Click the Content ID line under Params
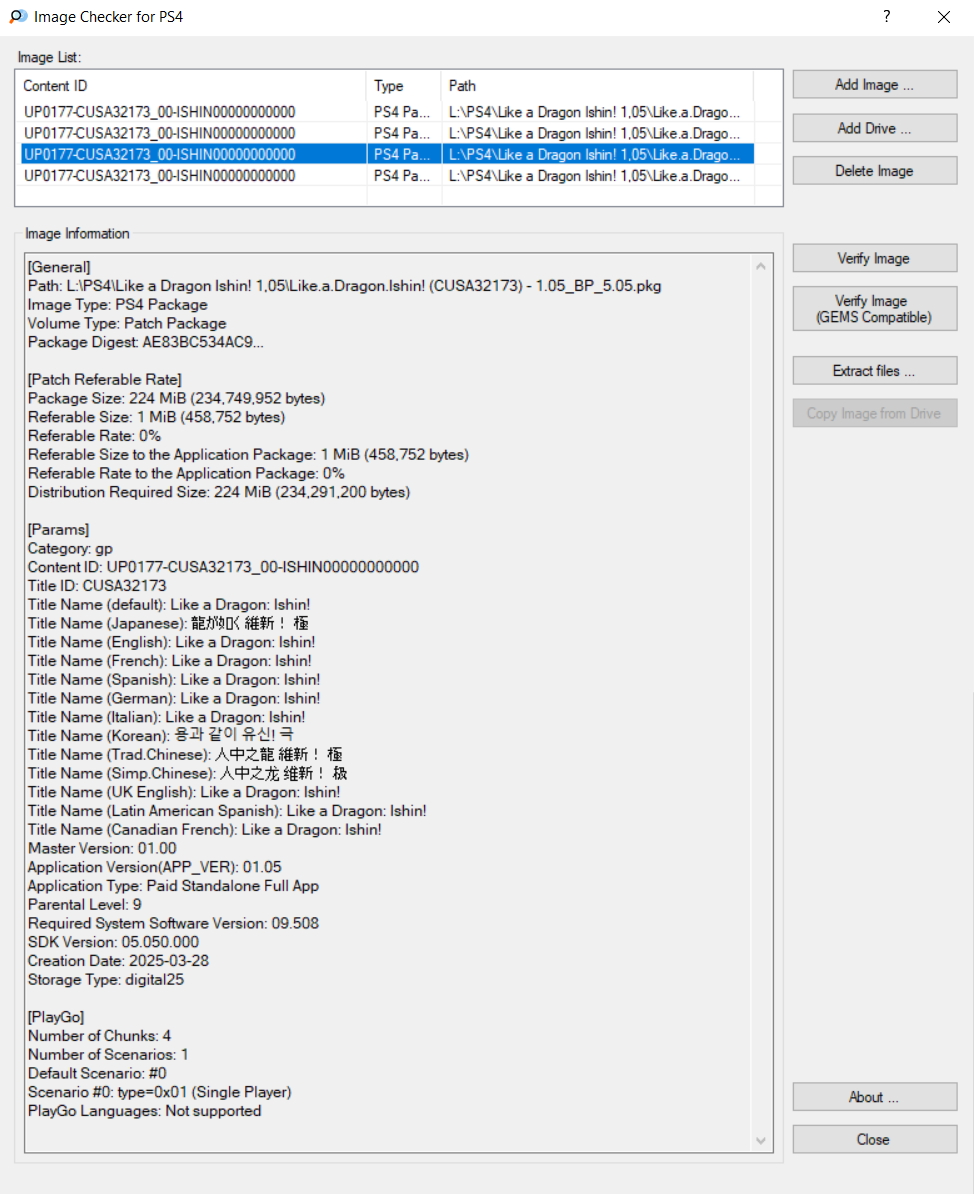974x1194 pixels. click(x=223, y=567)
